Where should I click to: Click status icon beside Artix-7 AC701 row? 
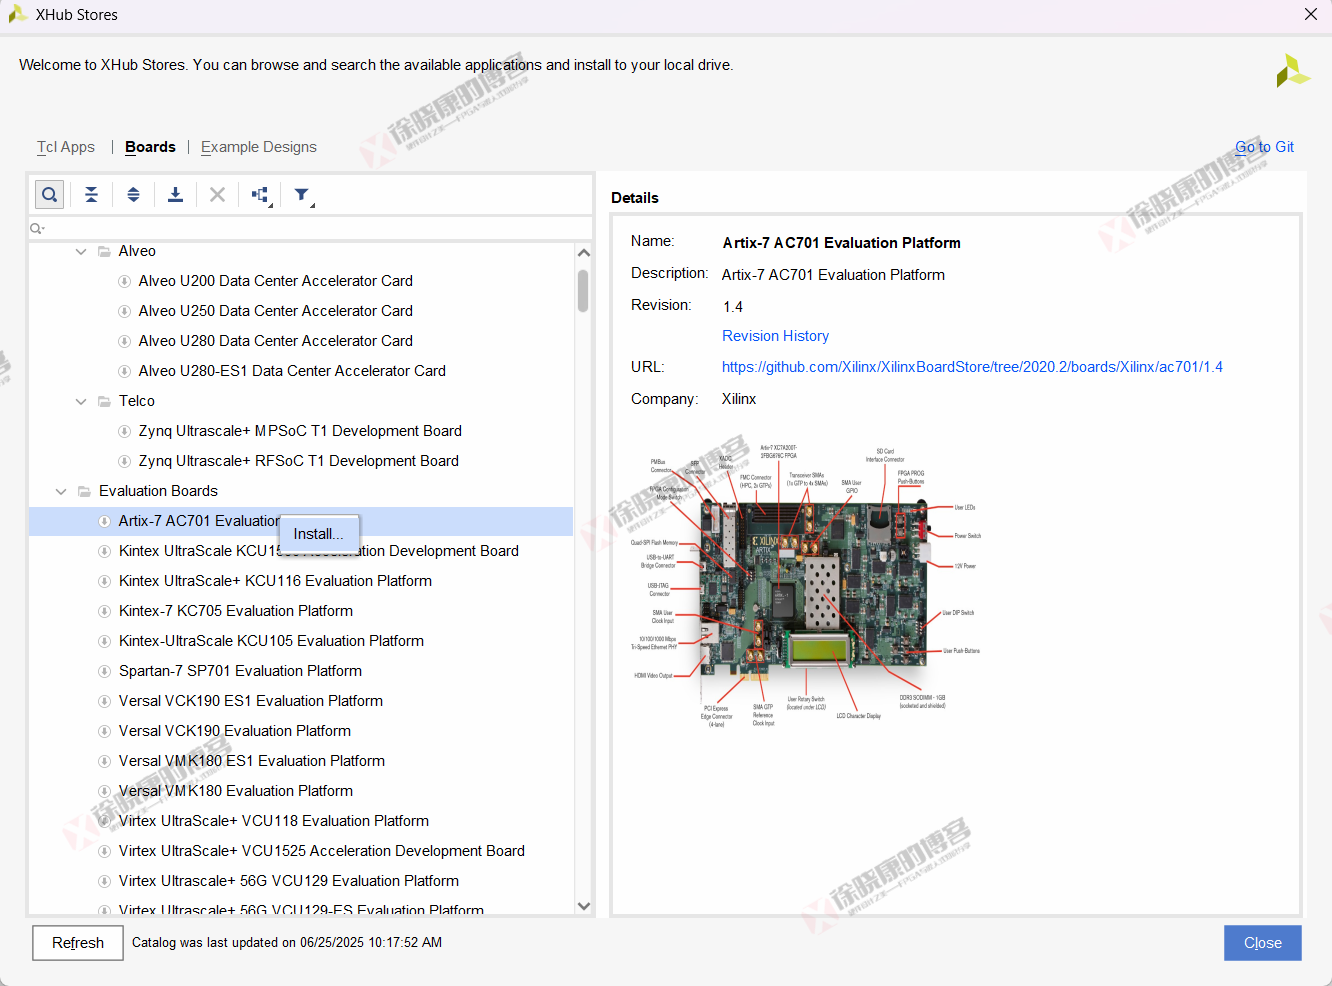point(105,521)
